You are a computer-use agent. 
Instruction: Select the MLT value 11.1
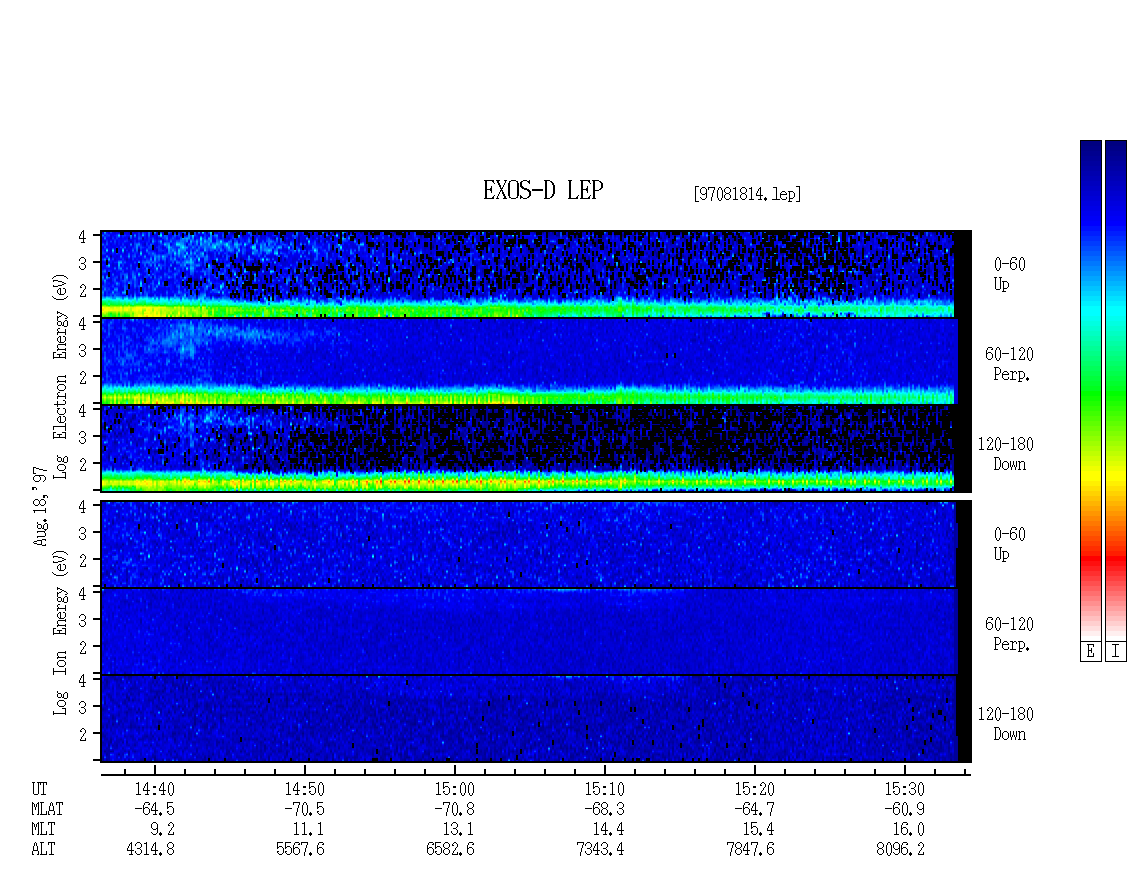308,830
